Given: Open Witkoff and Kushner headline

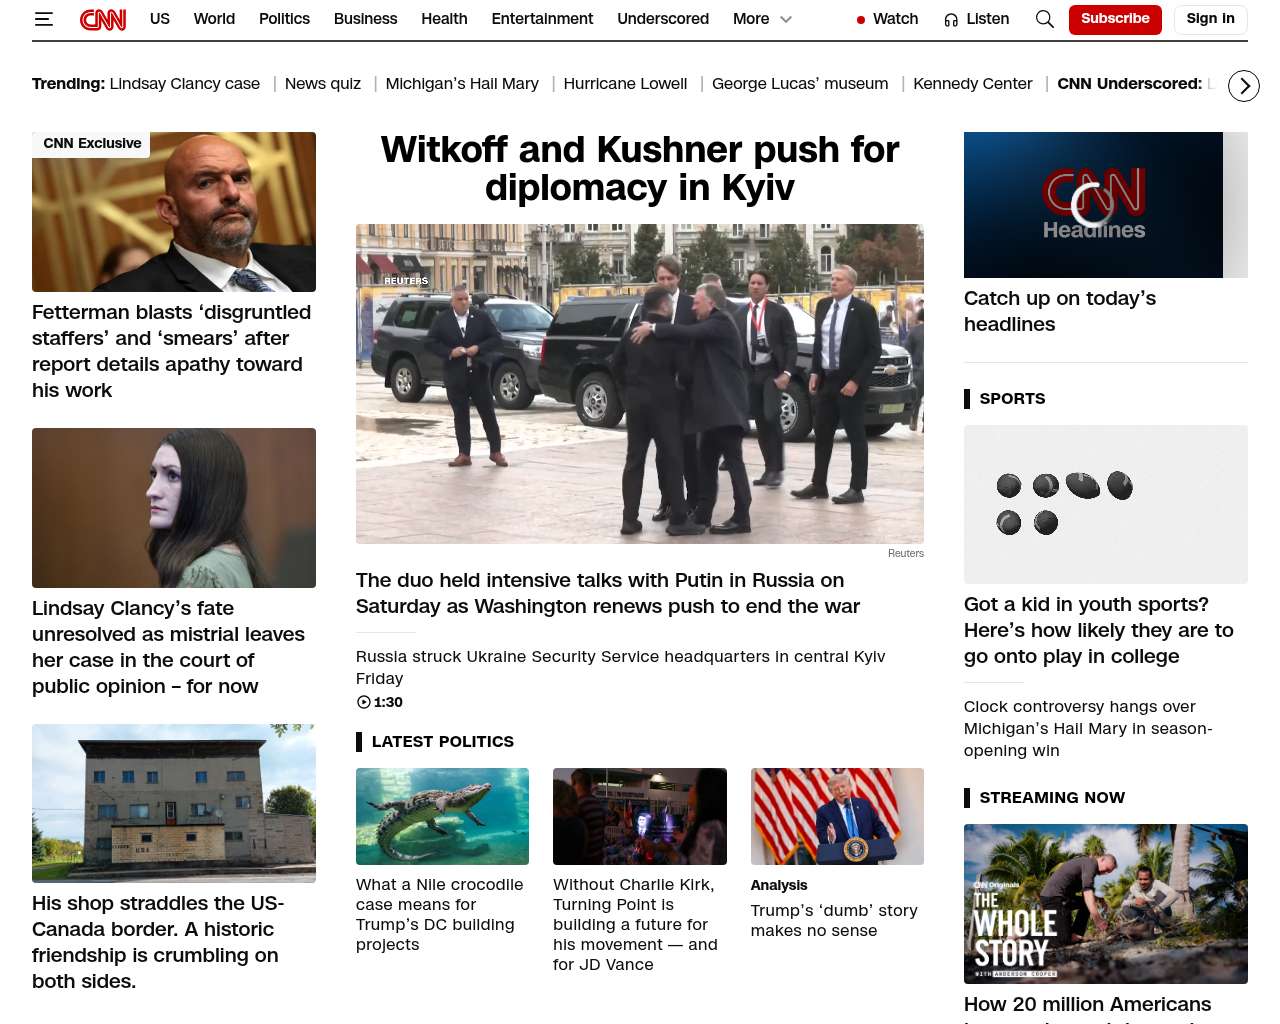Looking at the screenshot, I should pos(640,168).
